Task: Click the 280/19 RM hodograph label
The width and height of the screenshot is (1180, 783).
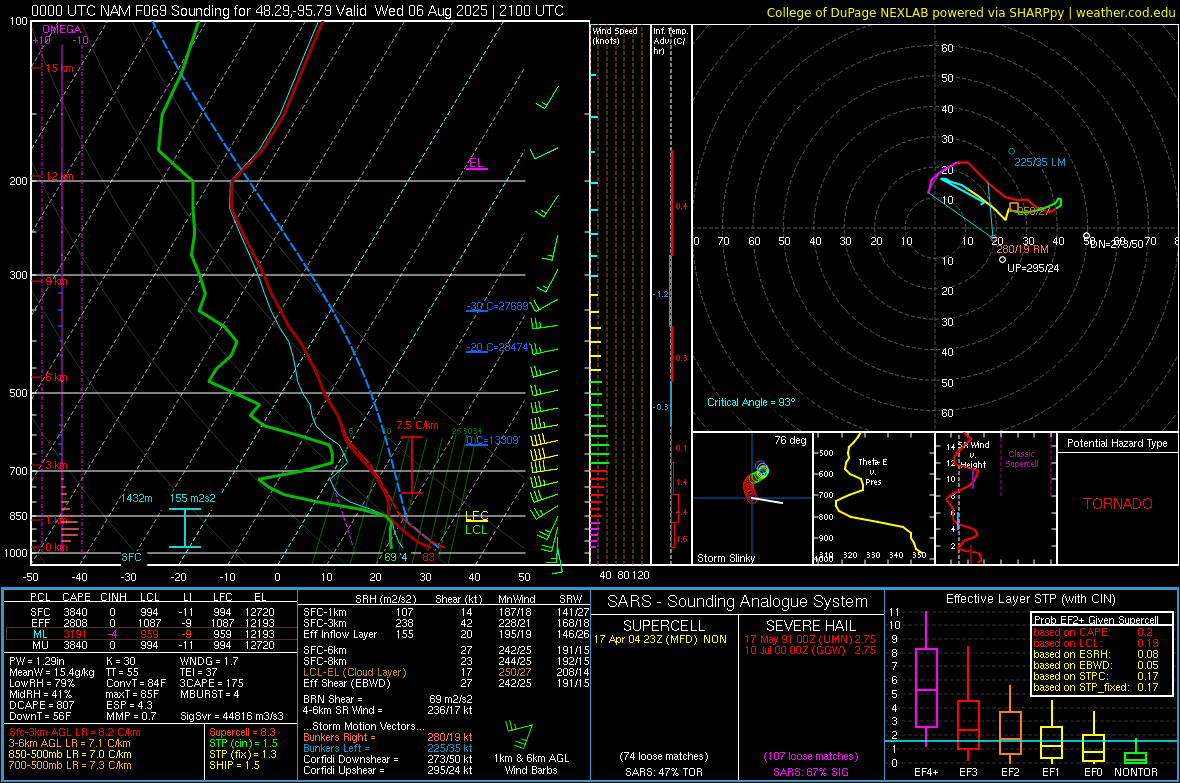Action: 1022,248
